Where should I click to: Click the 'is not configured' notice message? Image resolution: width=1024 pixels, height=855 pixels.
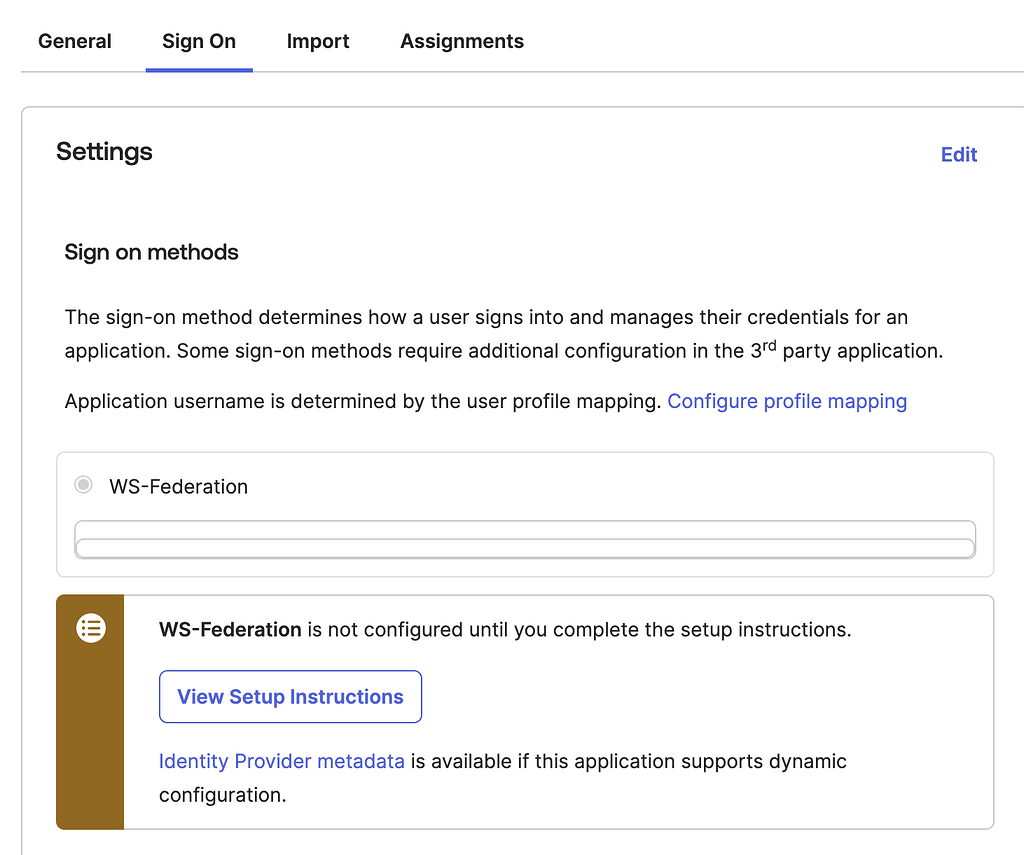[x=578, y=630]
